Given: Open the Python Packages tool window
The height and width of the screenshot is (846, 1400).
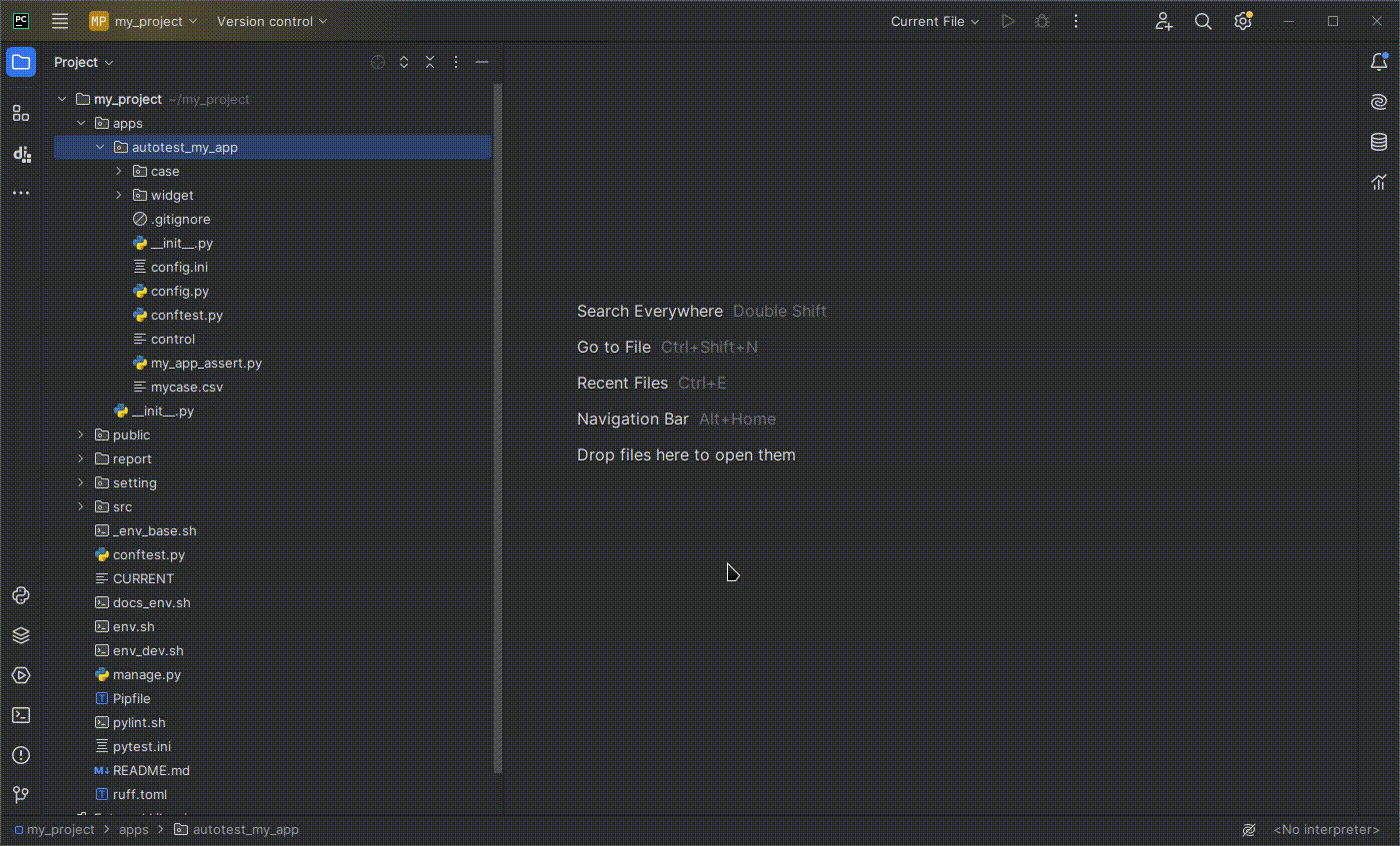Looking at the screenshot, I should click(21, 635).
